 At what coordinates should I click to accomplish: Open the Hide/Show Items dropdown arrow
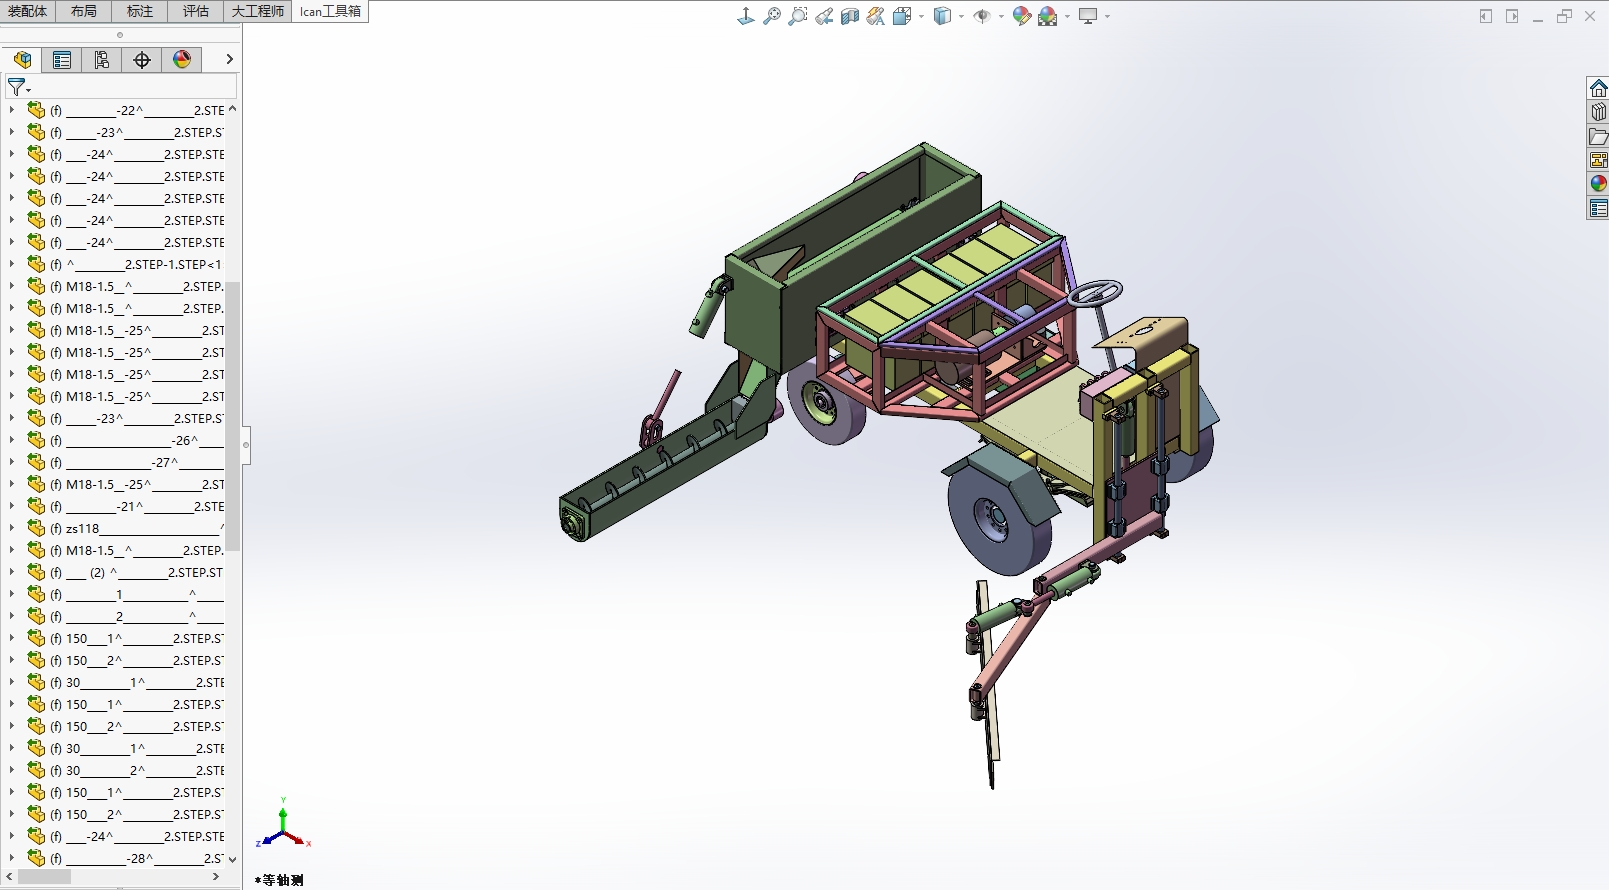(1001, 16)
